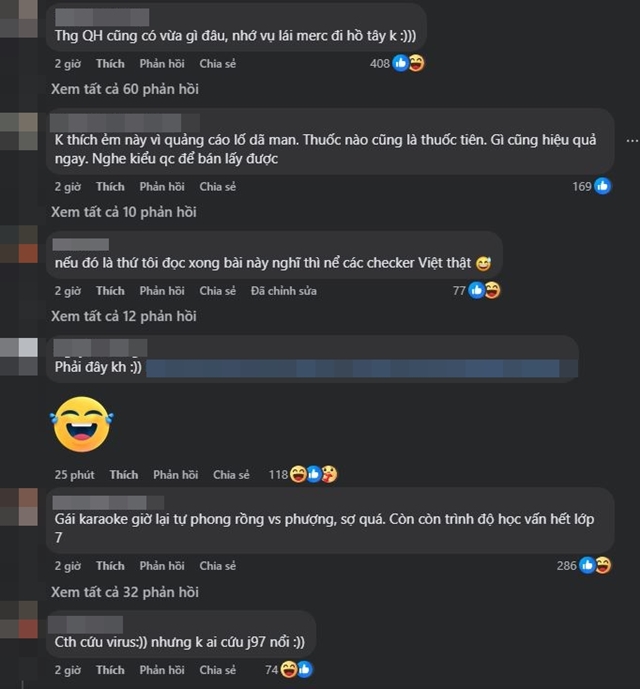
Task: Click the laughing reaction icon beside 77
Action: pyautogui.click(x=492, y=291)
